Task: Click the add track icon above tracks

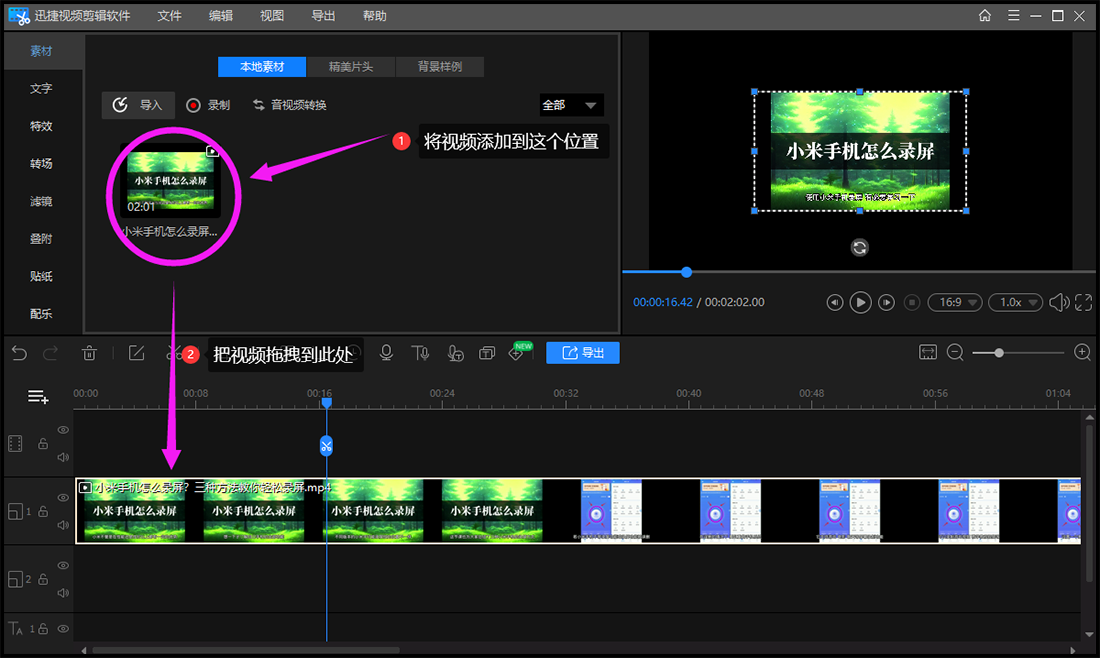Action: [x=38, y=397]
